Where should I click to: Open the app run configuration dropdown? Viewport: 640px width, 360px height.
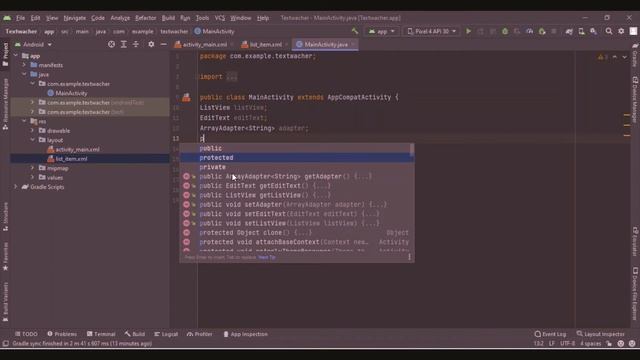[x=382, y=31]
